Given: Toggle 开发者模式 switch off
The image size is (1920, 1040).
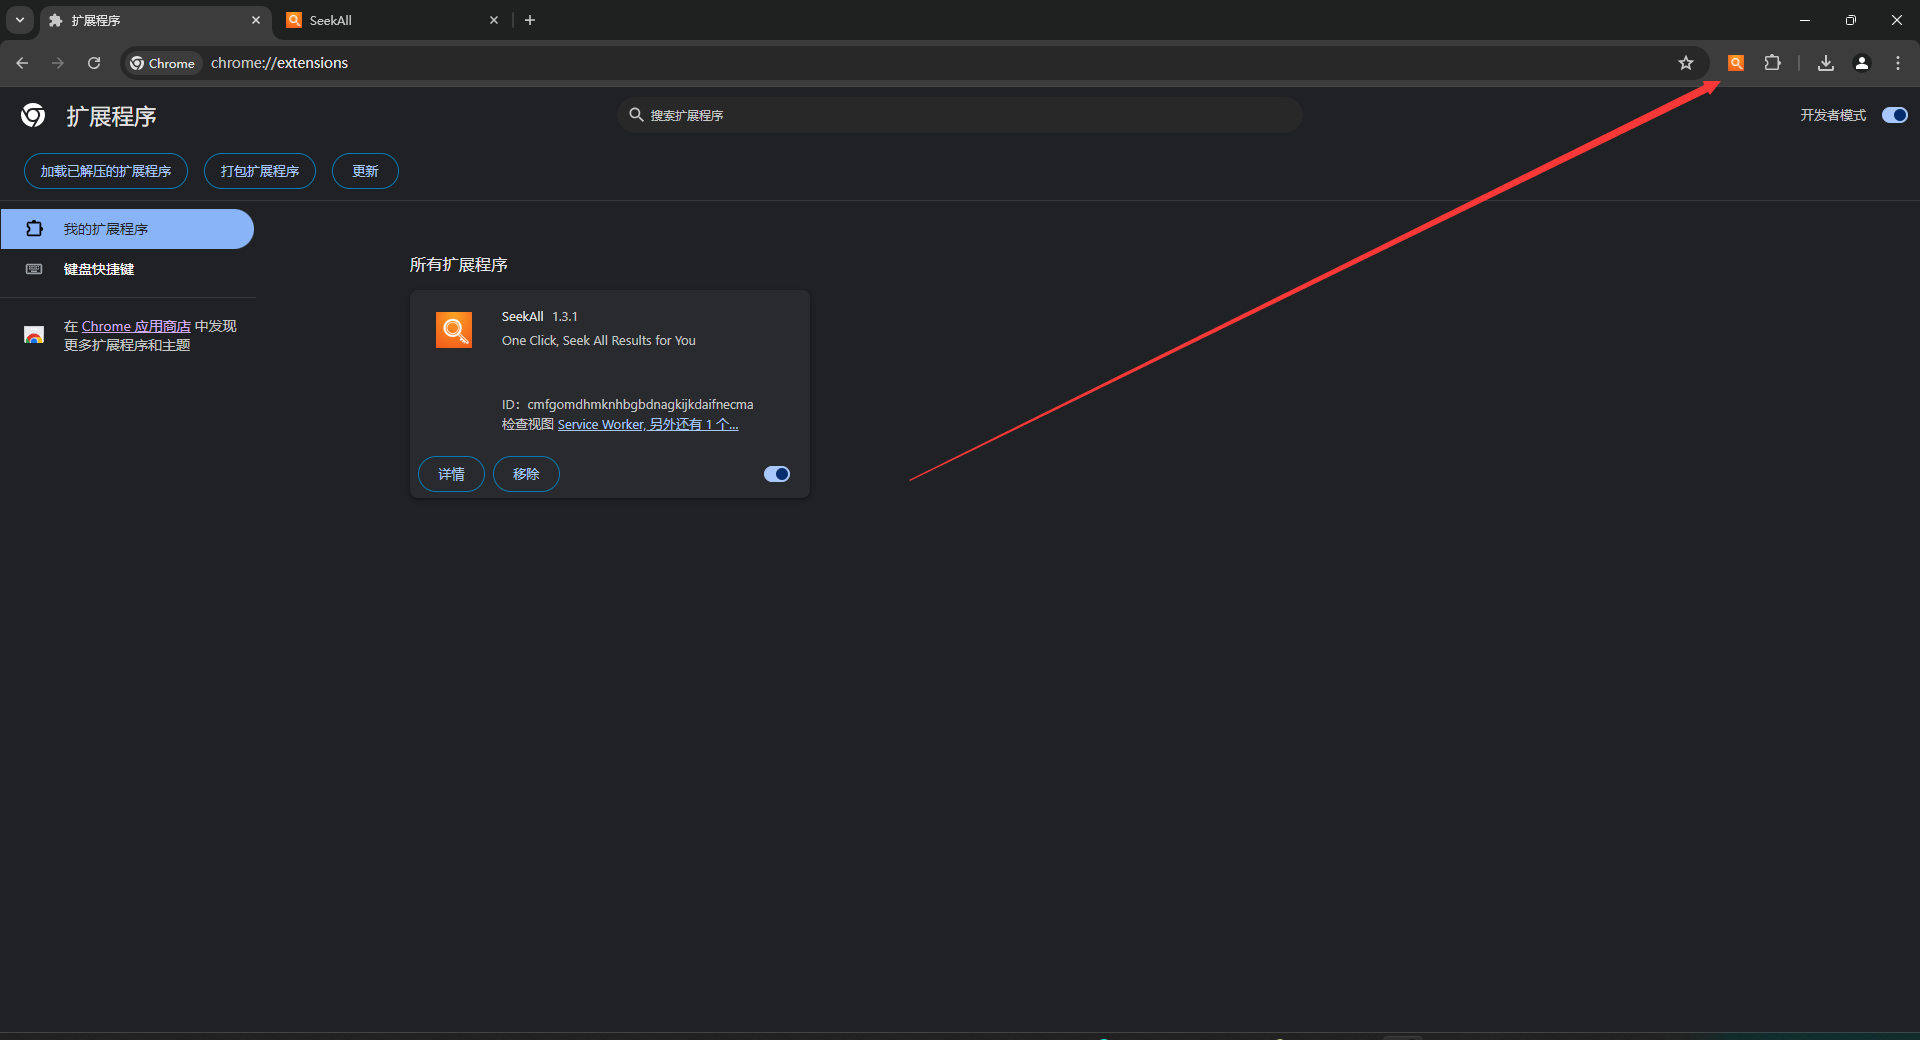Looking at the screenshot, I should (x=1894, y=115).
